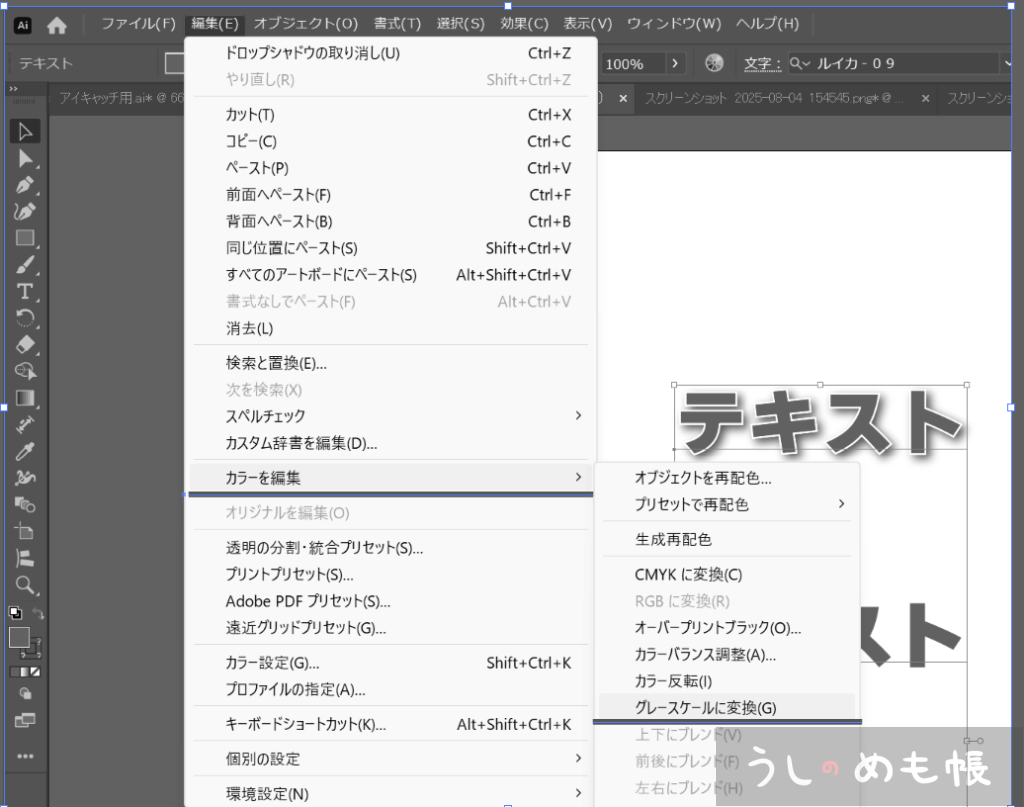This screenshot has height=807, width=1024.
Task: Select the Eyedropper tool
Action: click(25, 451)
